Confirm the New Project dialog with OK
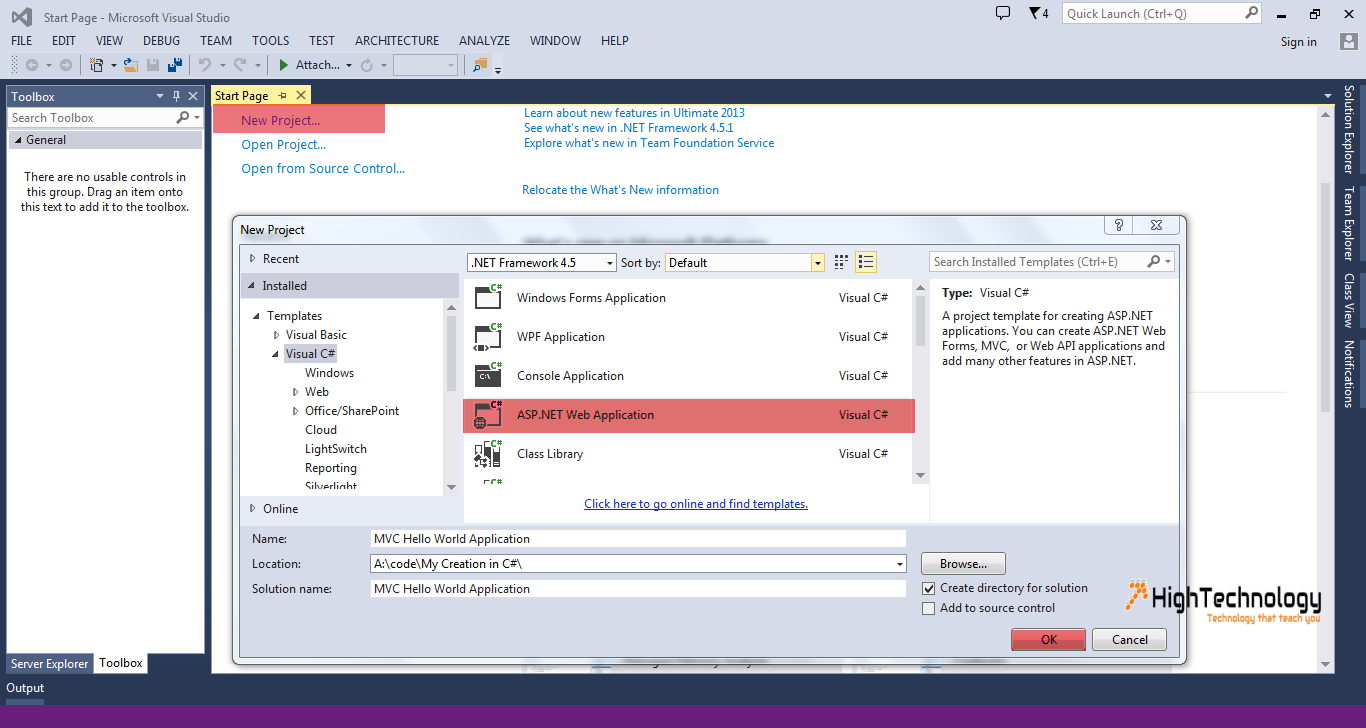The width and height of the screenshot is (1366, 728). pos(1048,640)
